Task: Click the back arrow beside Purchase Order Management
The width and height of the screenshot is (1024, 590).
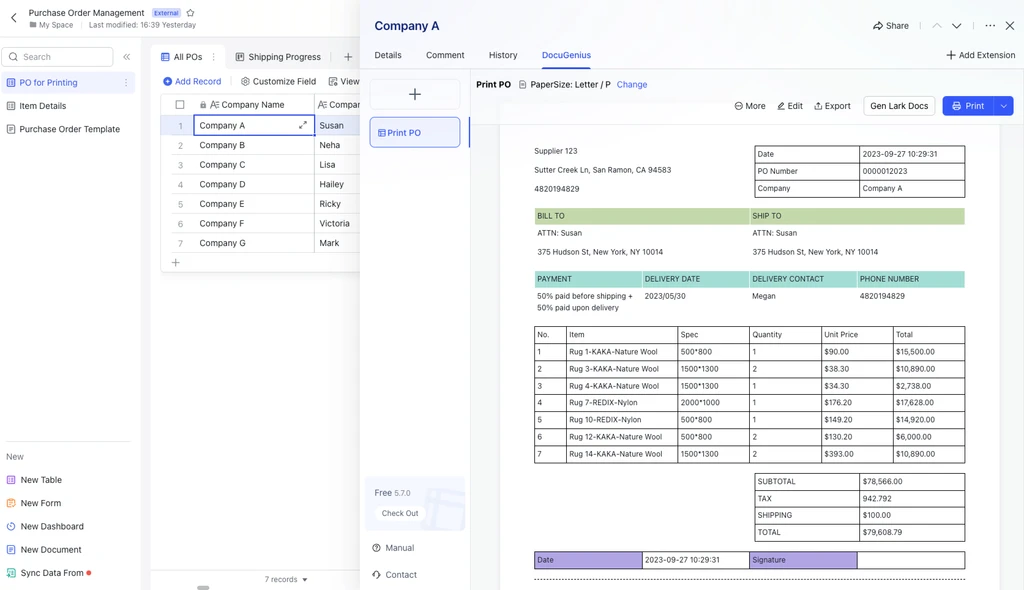Action: point(14,18)
